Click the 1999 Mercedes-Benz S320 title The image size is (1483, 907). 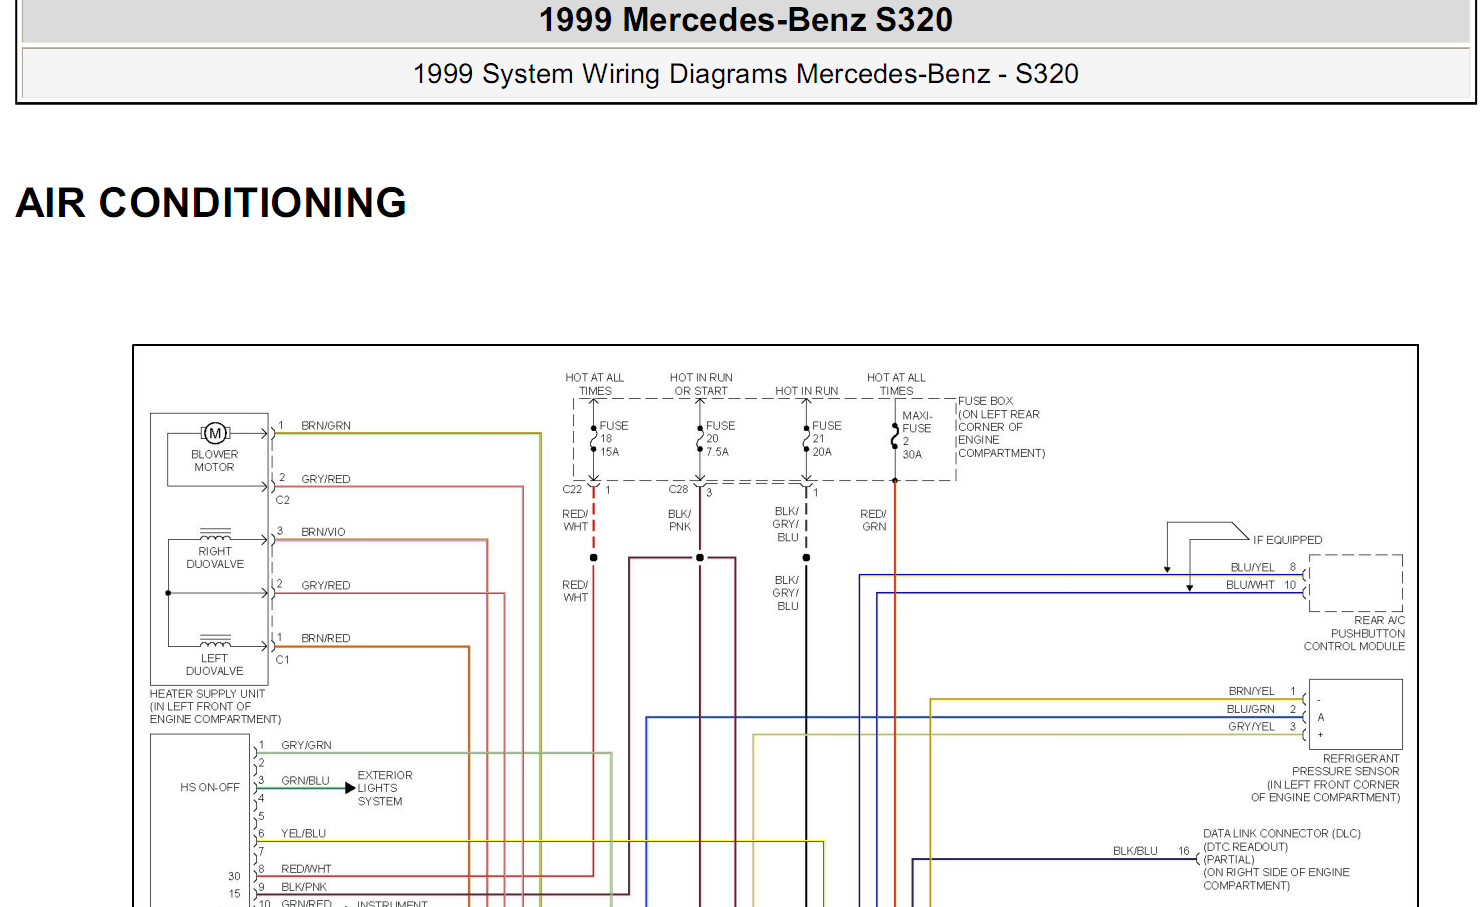[745, 20]
